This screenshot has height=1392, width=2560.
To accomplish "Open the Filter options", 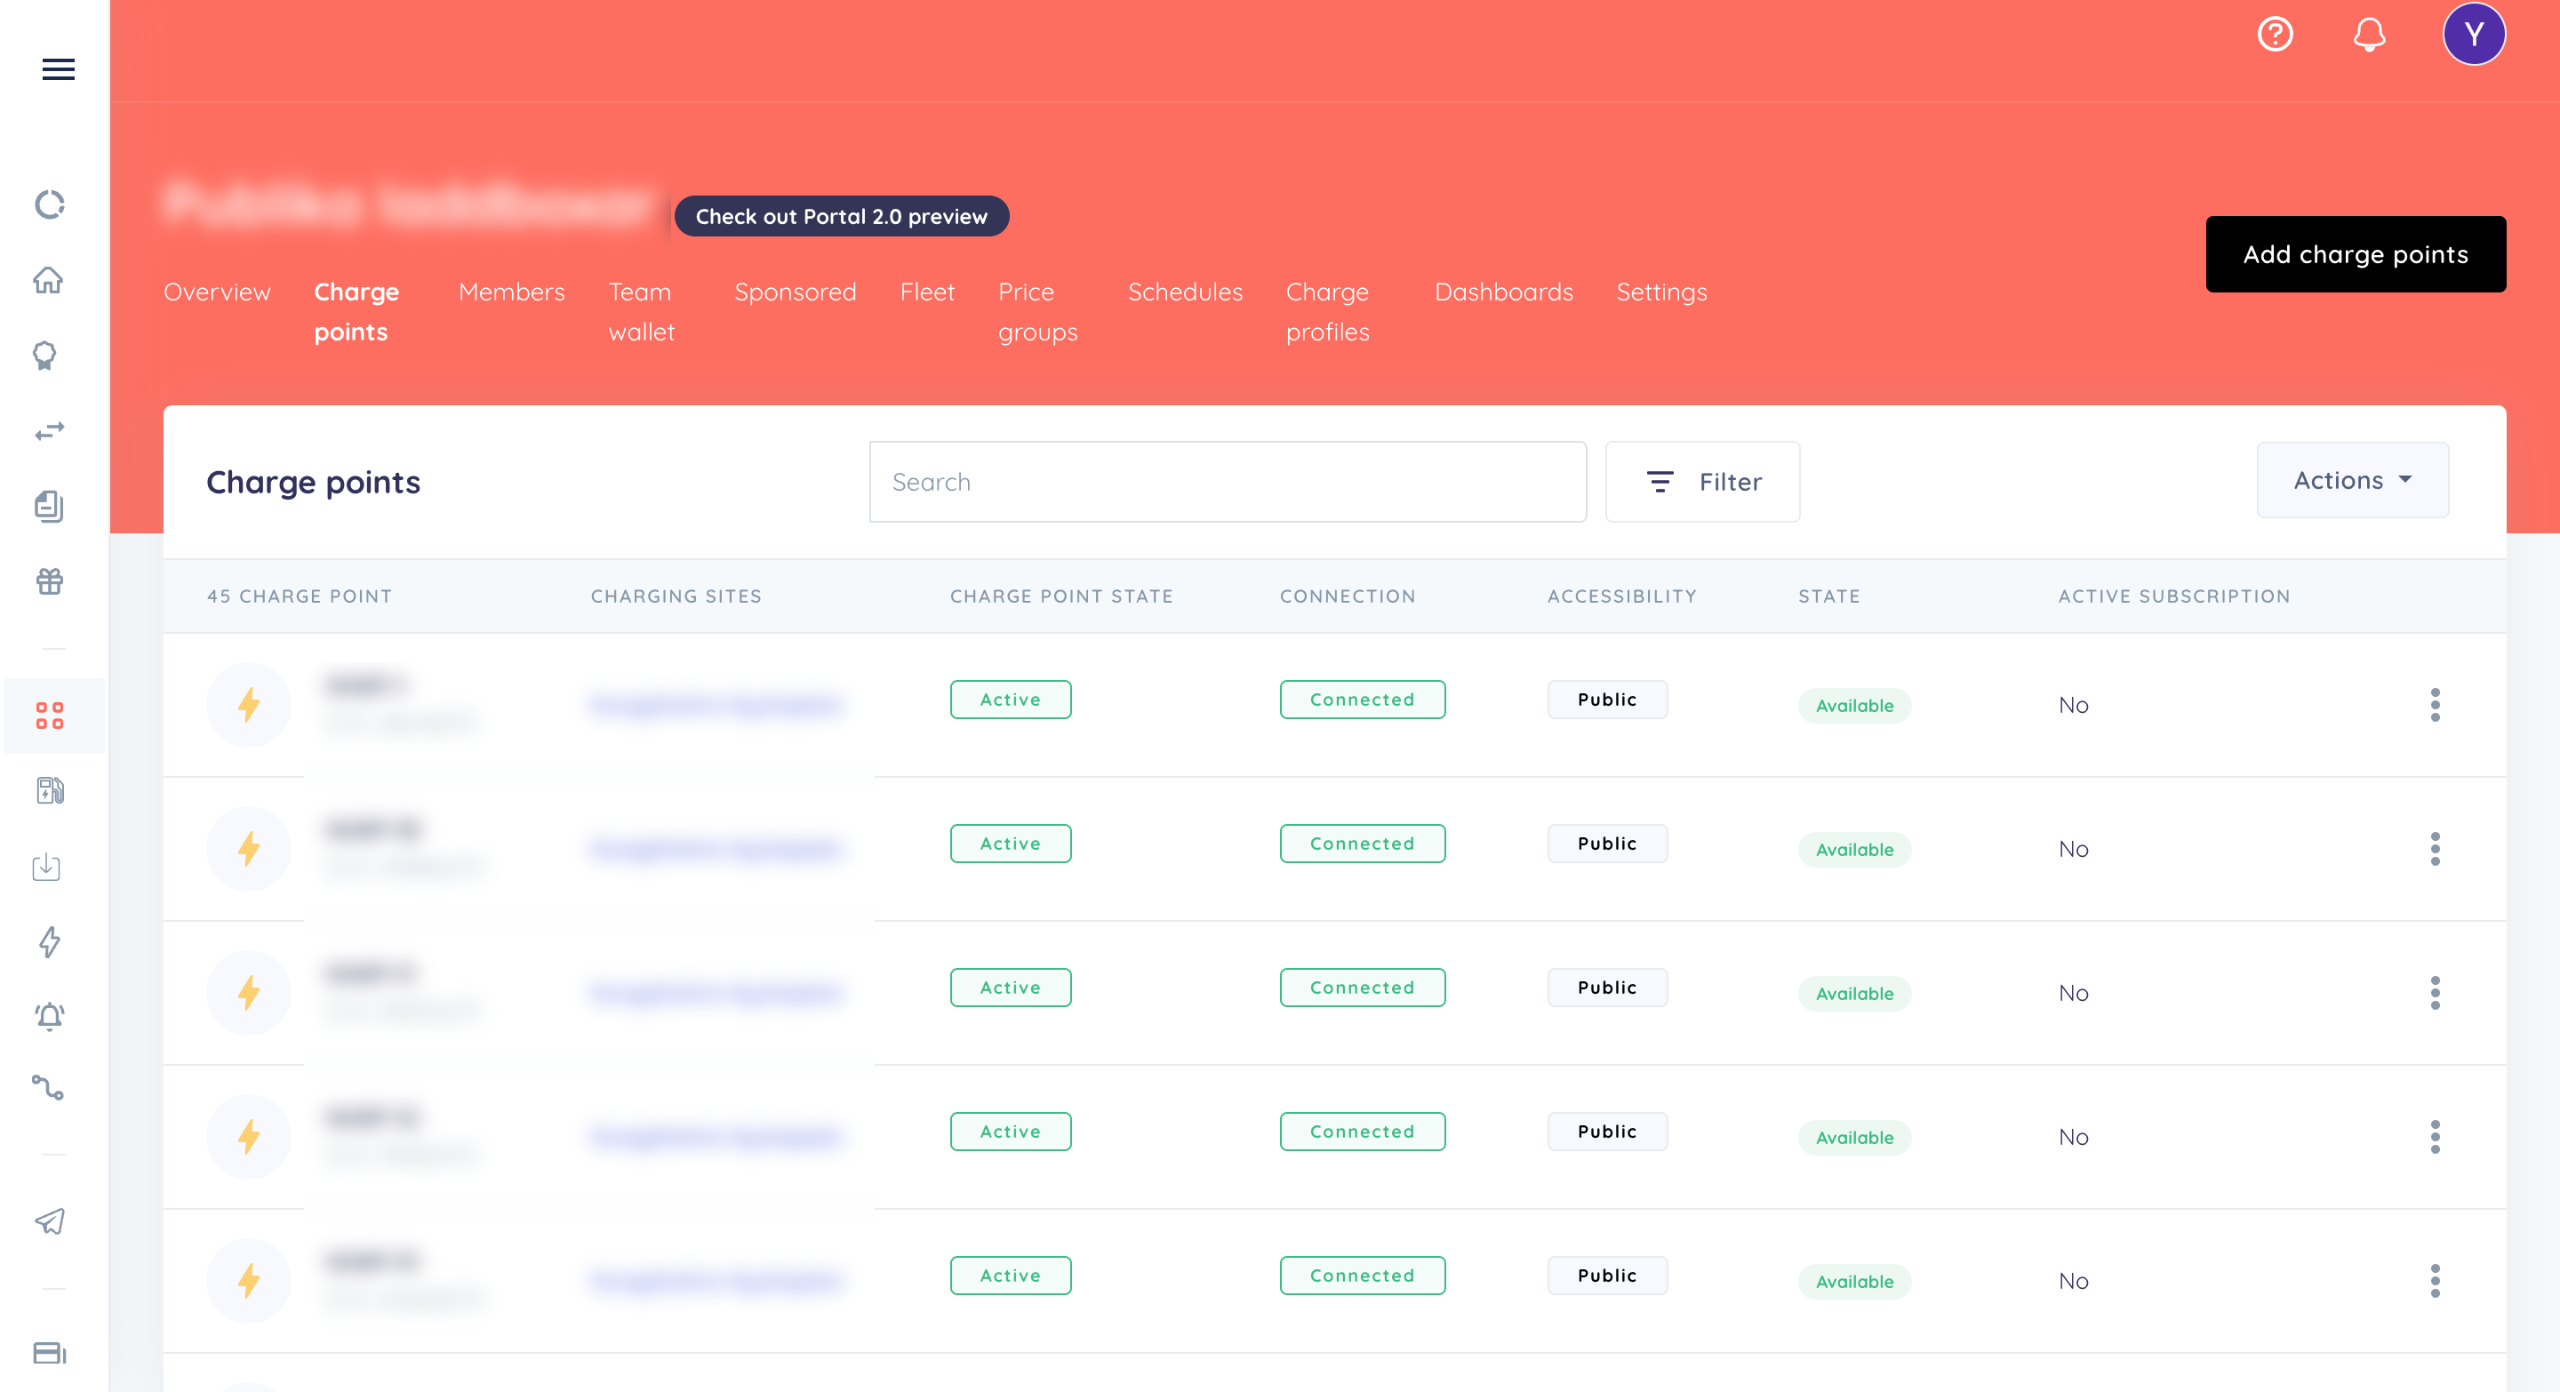I will point(1702,482).
